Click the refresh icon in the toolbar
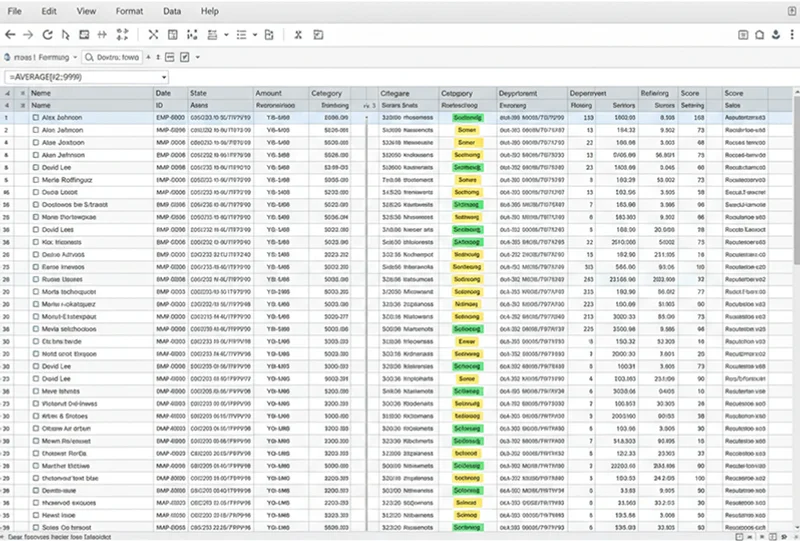This screenshot has width=800, height=541. pos(47,35)
